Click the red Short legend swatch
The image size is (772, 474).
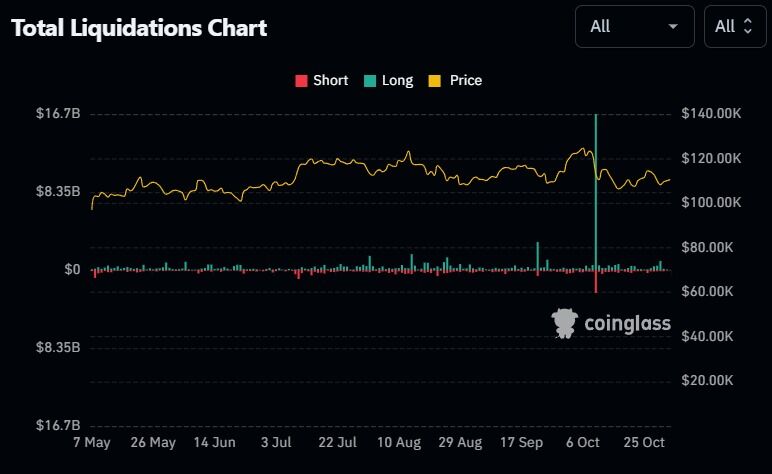(x=301, y=80)
